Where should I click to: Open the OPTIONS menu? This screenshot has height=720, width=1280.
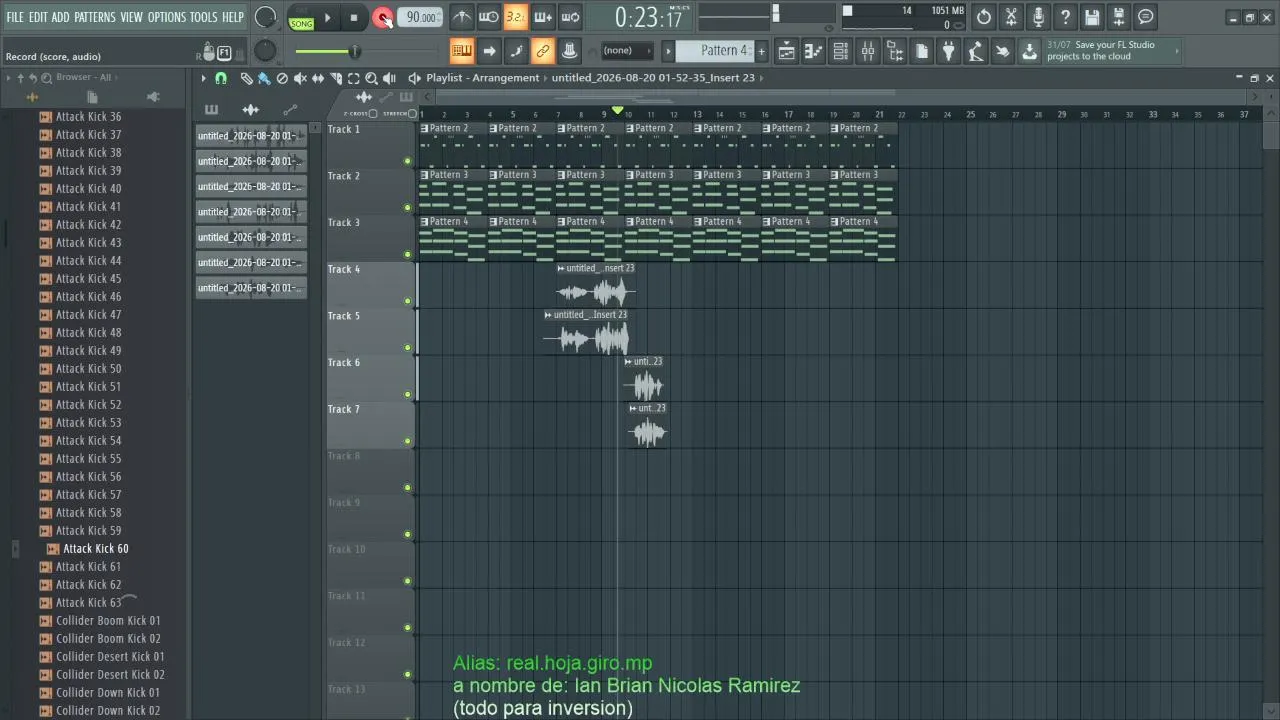pos(167,17)
